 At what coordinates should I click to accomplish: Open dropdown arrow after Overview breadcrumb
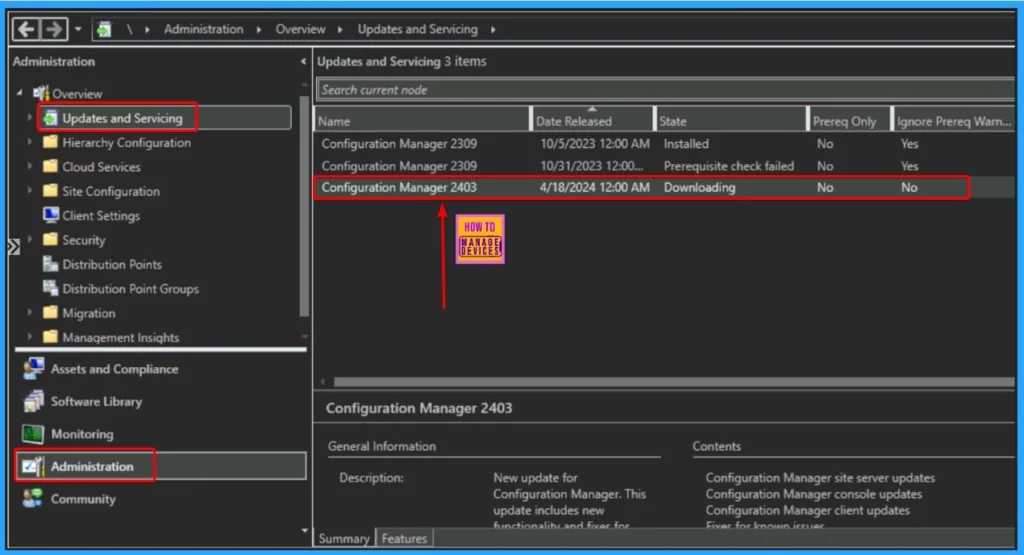coord(340,29)
